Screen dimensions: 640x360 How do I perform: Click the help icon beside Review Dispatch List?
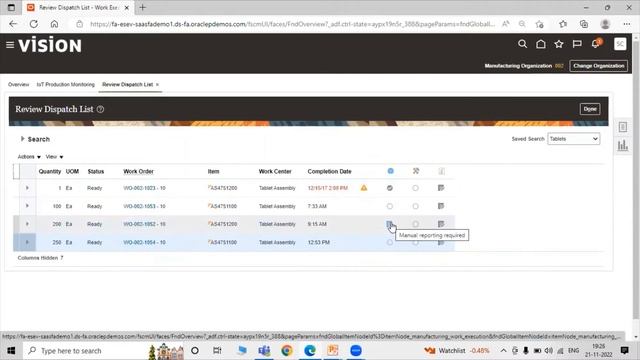[x=100, y=109]
